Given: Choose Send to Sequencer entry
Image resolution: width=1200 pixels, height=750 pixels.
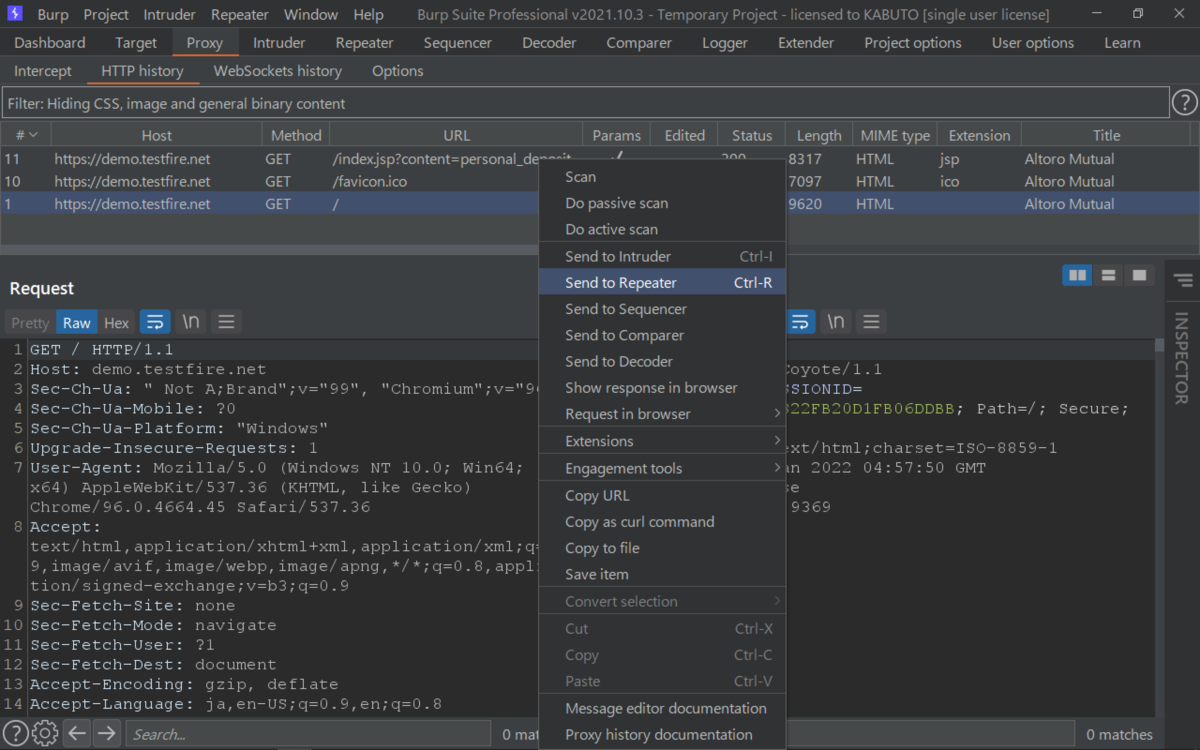Looking at the screenshot, I should 662,309.
